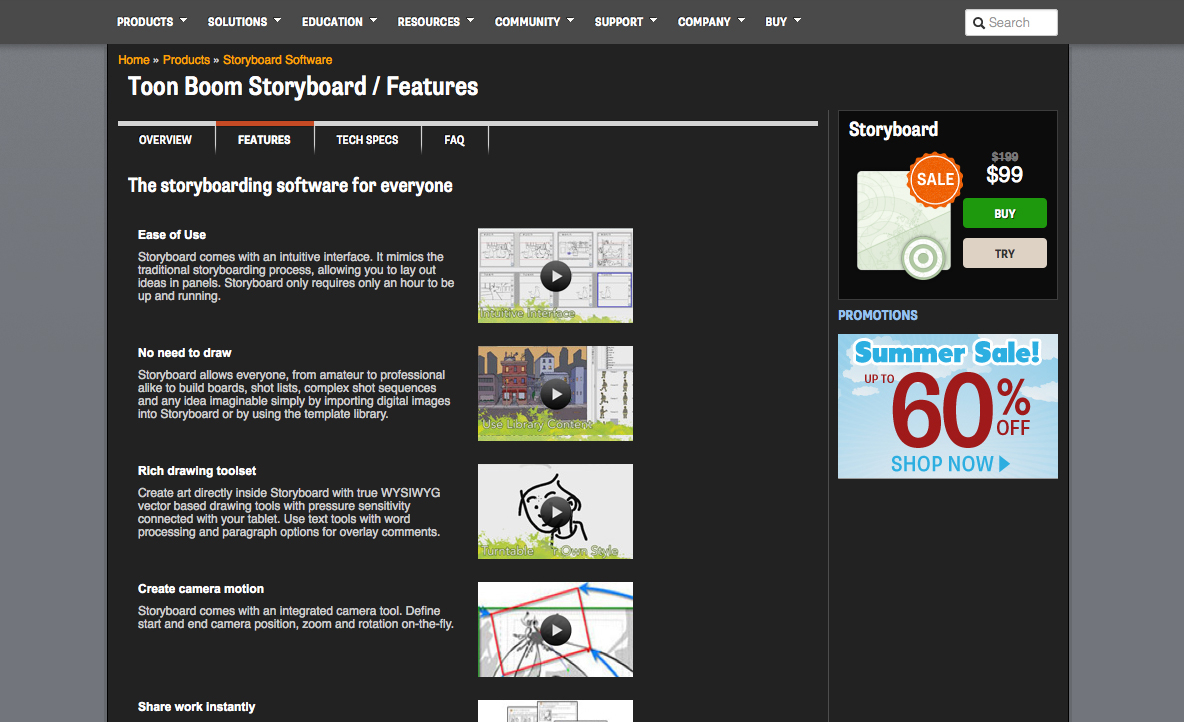
Task: Click the Rich drawing toolset heading
Action: click(x=196, y=471)
